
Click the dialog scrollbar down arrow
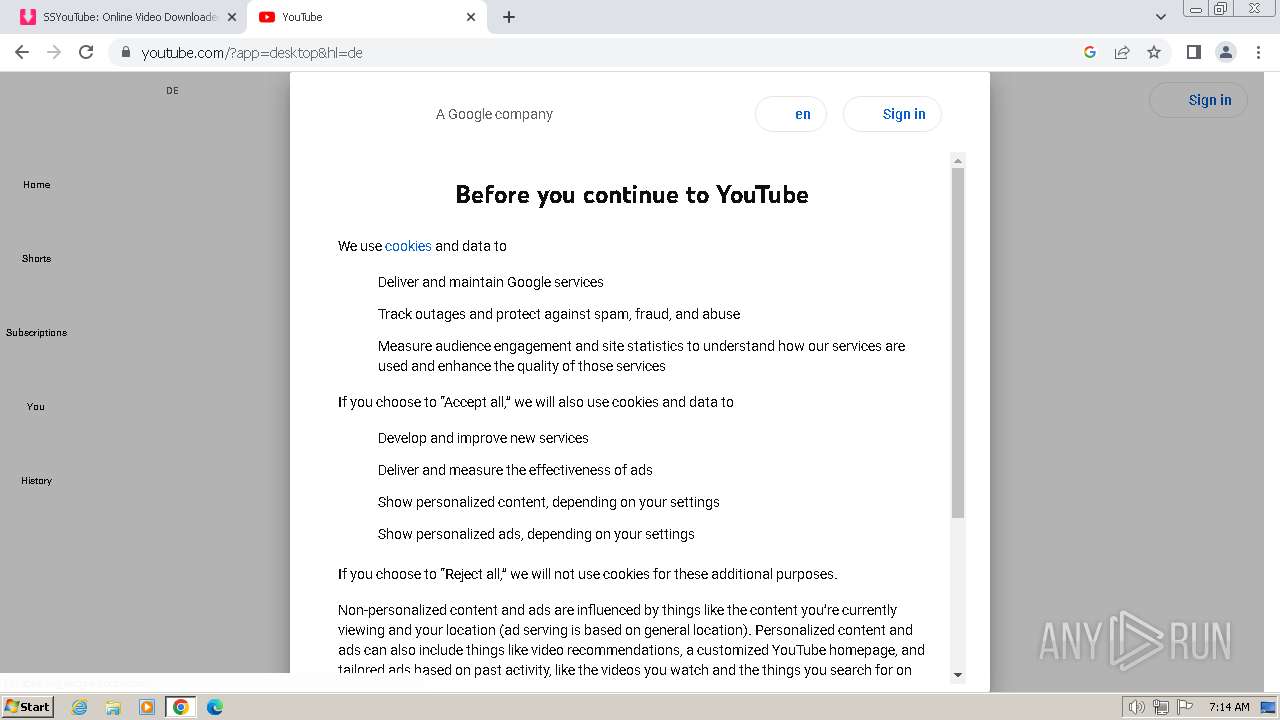(958, 675)
